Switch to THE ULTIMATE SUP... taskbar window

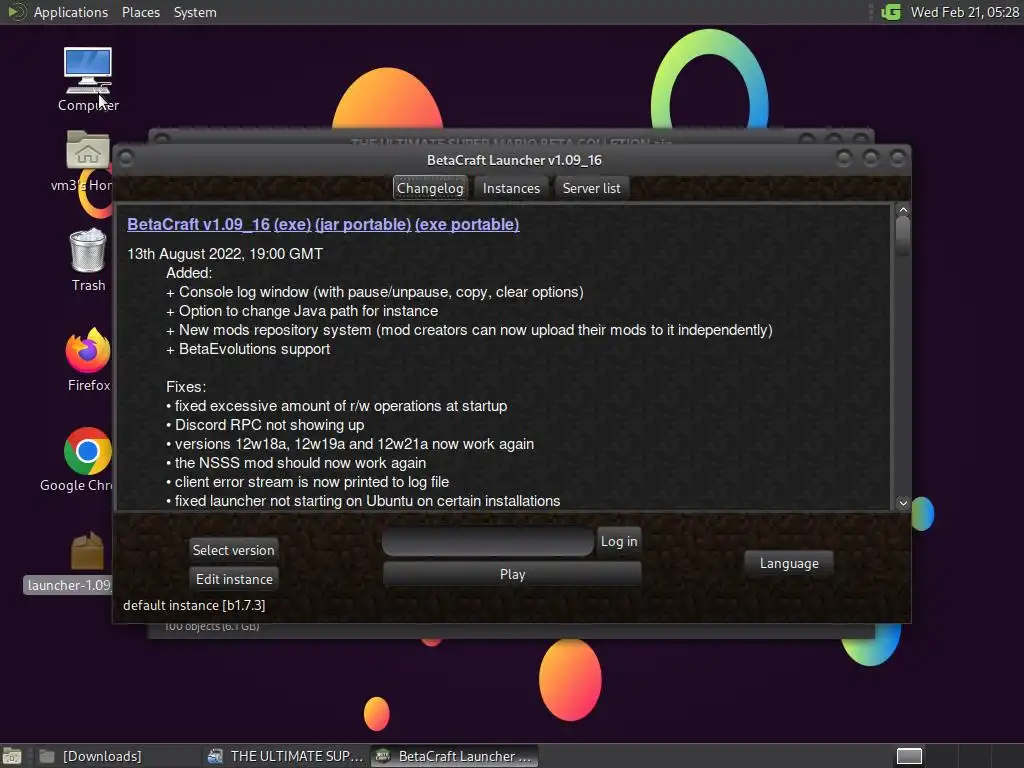[285, 756]
